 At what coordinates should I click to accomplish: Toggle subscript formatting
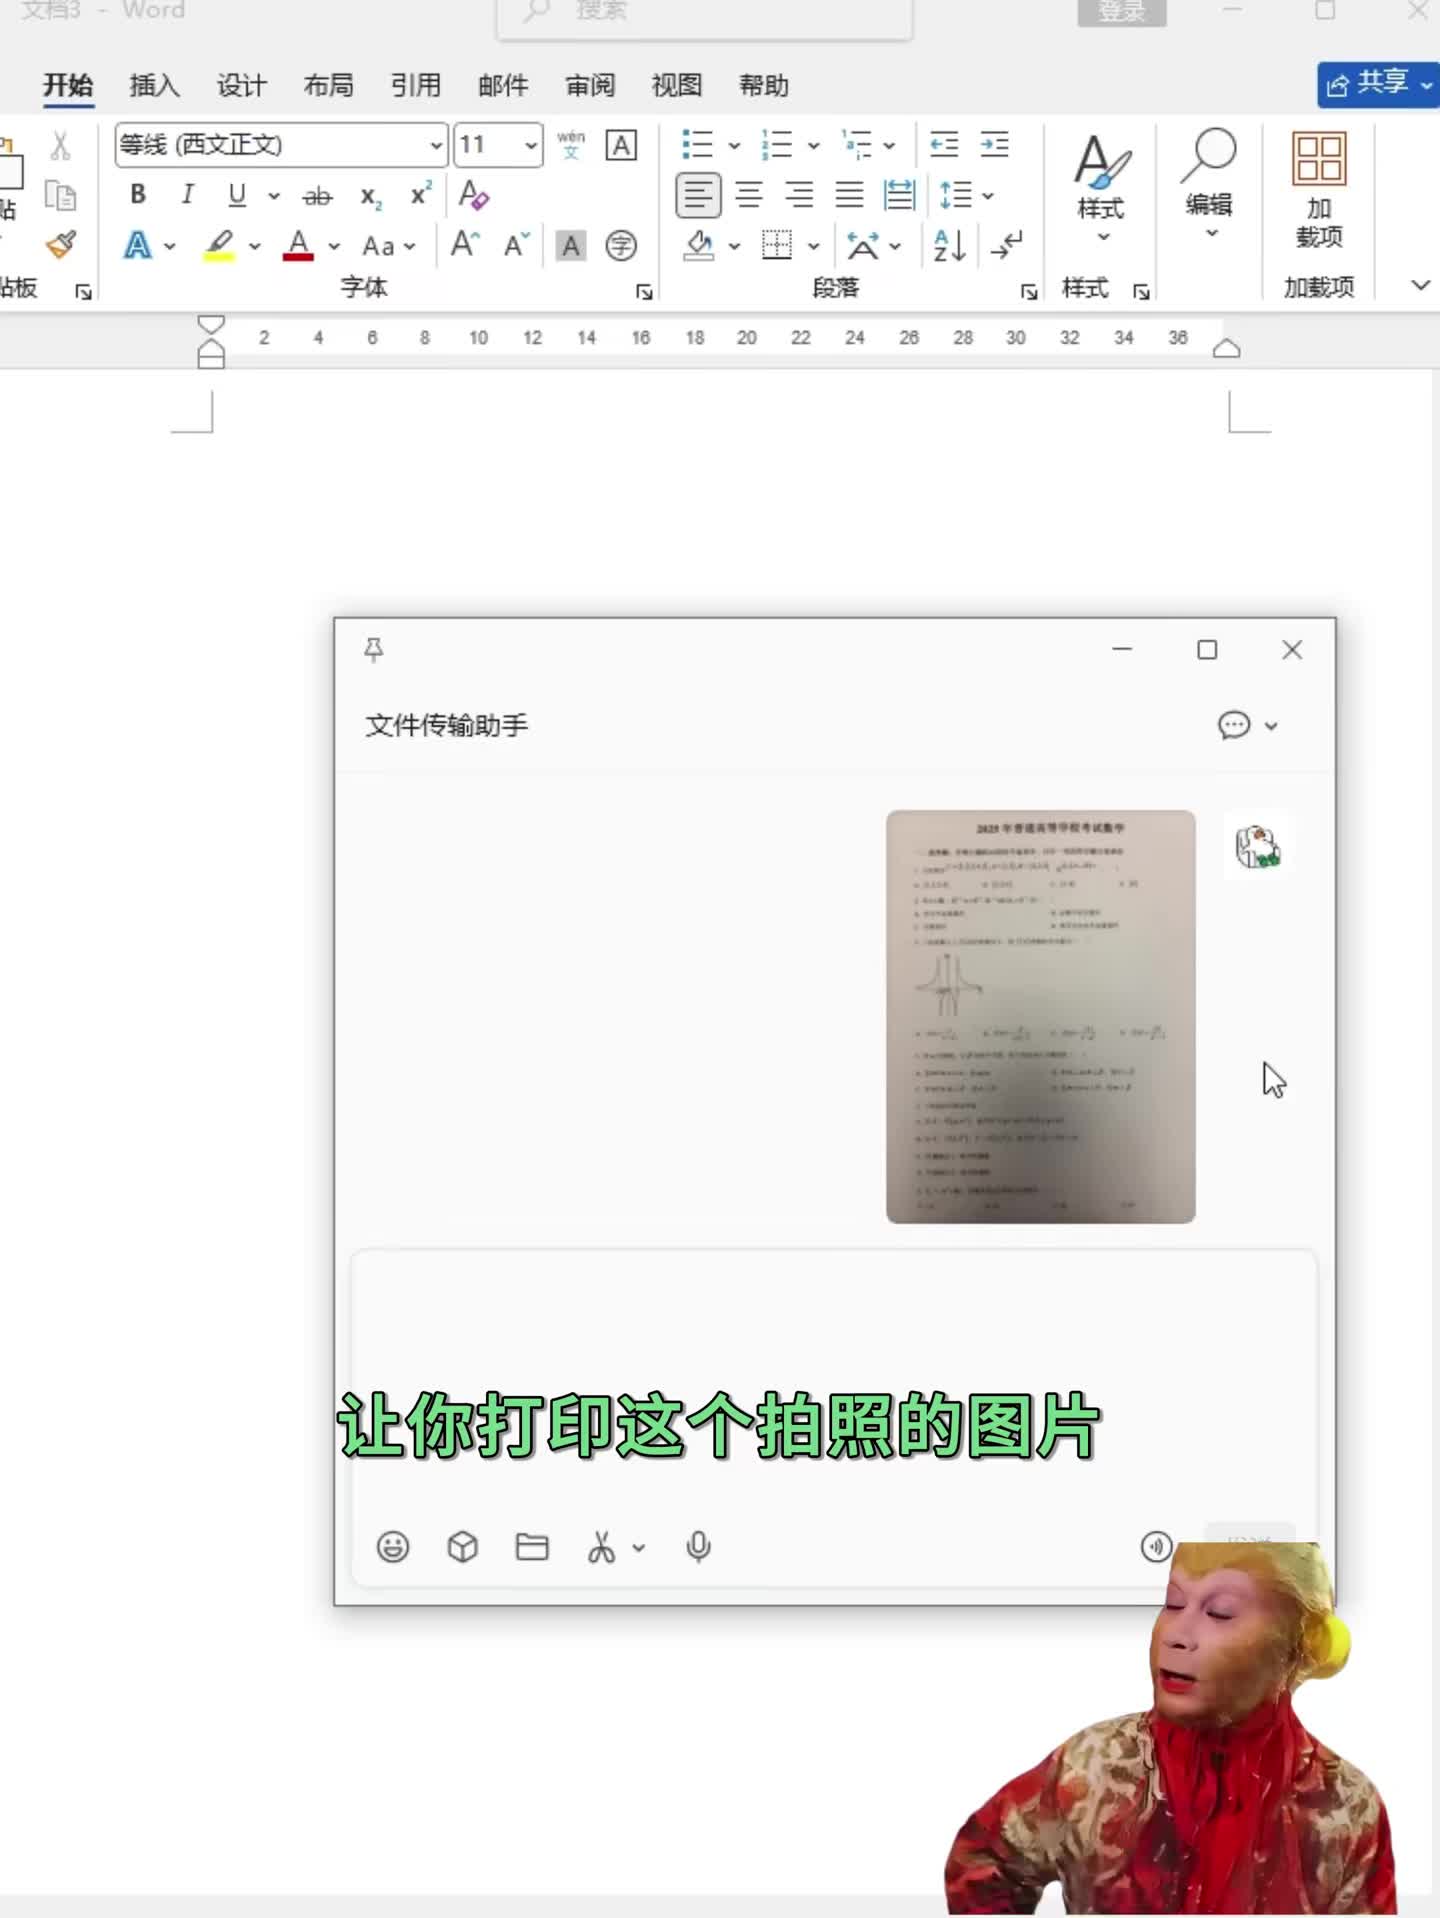pos(371,196)
